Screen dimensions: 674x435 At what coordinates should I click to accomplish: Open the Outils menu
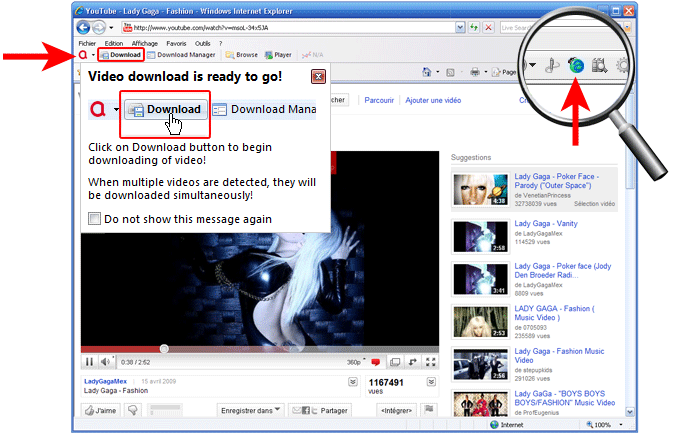tap(202, 43)
